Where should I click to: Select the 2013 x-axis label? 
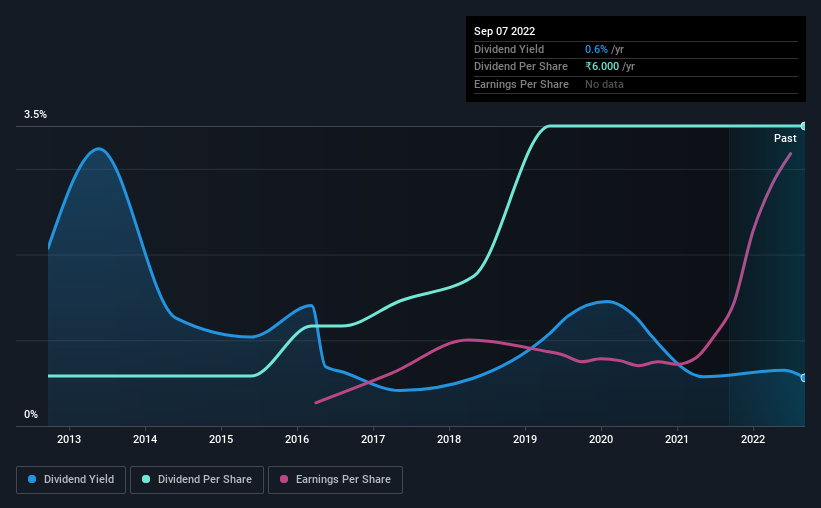click(x=69, y=439)
